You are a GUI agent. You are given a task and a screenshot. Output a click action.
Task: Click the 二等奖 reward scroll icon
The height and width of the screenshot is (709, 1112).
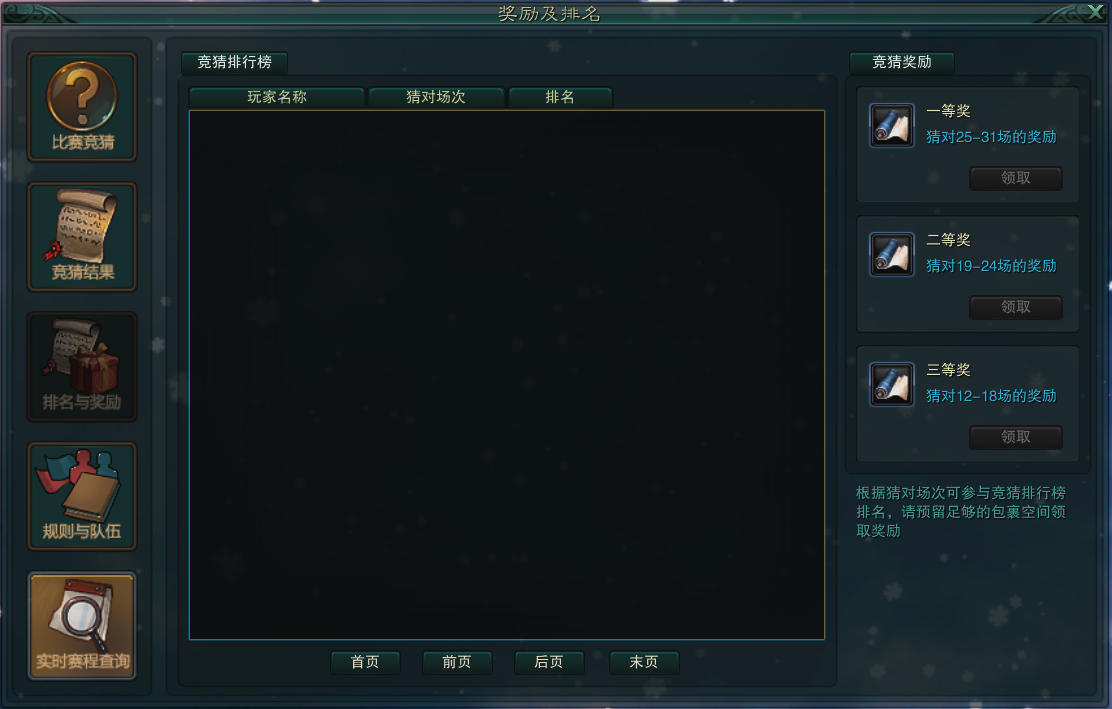tap(891, 255)
